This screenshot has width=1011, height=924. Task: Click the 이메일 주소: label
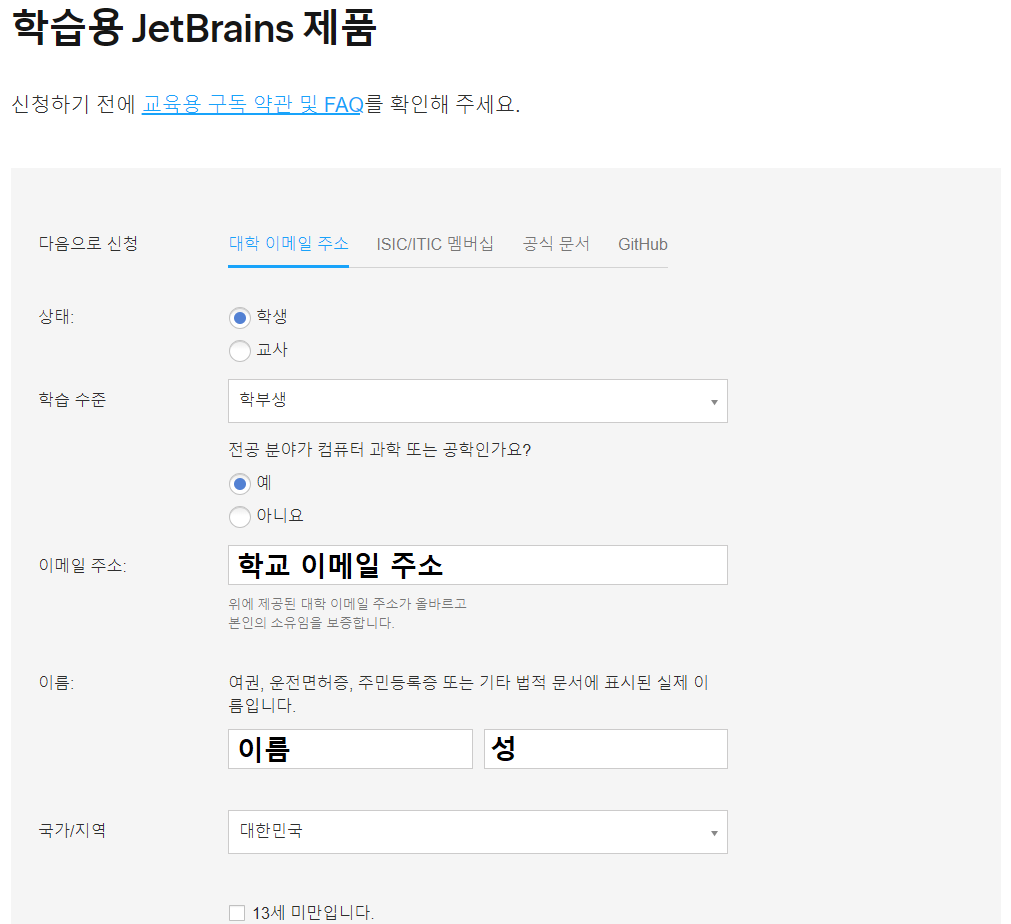[83, 565]
